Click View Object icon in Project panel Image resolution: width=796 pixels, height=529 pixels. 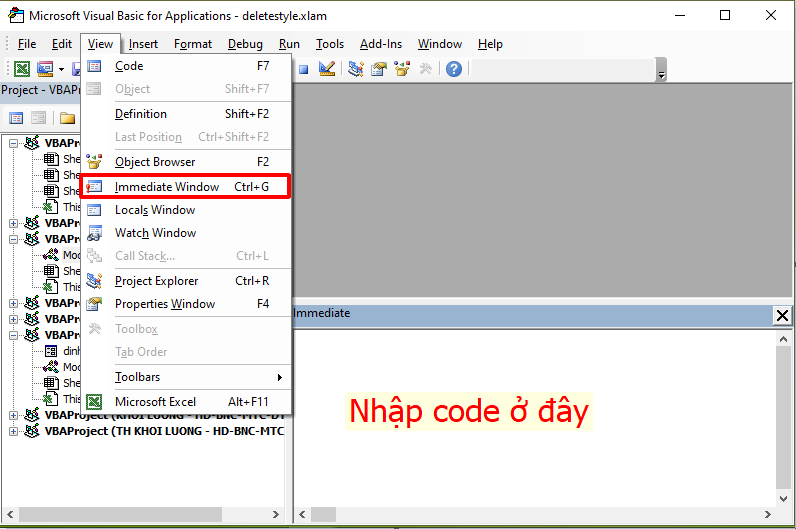coord(39,118)
